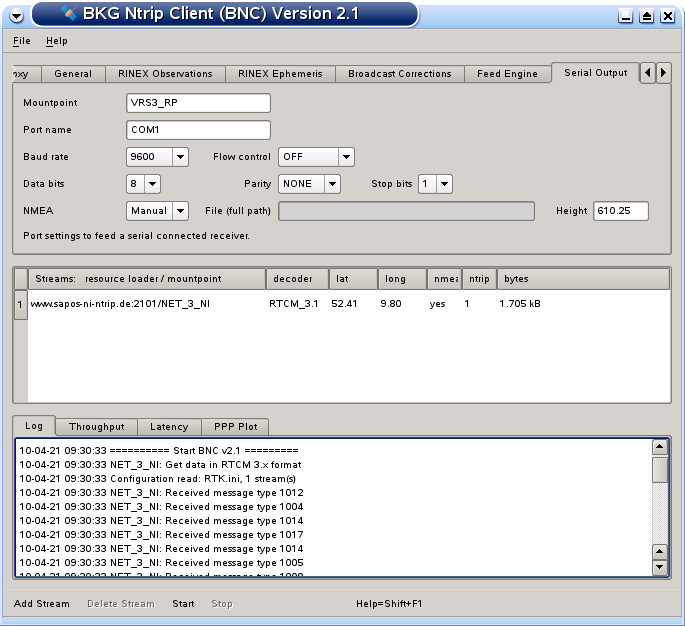Open the File menu

tap(22, 41)
